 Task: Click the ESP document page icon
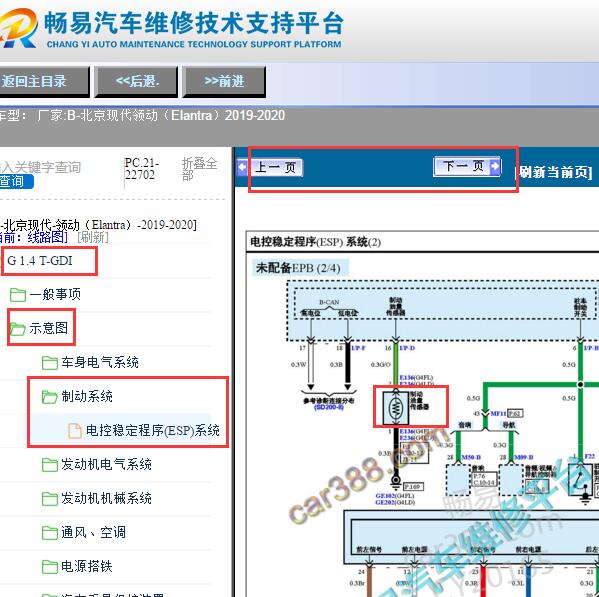click(x=74, y=430)
